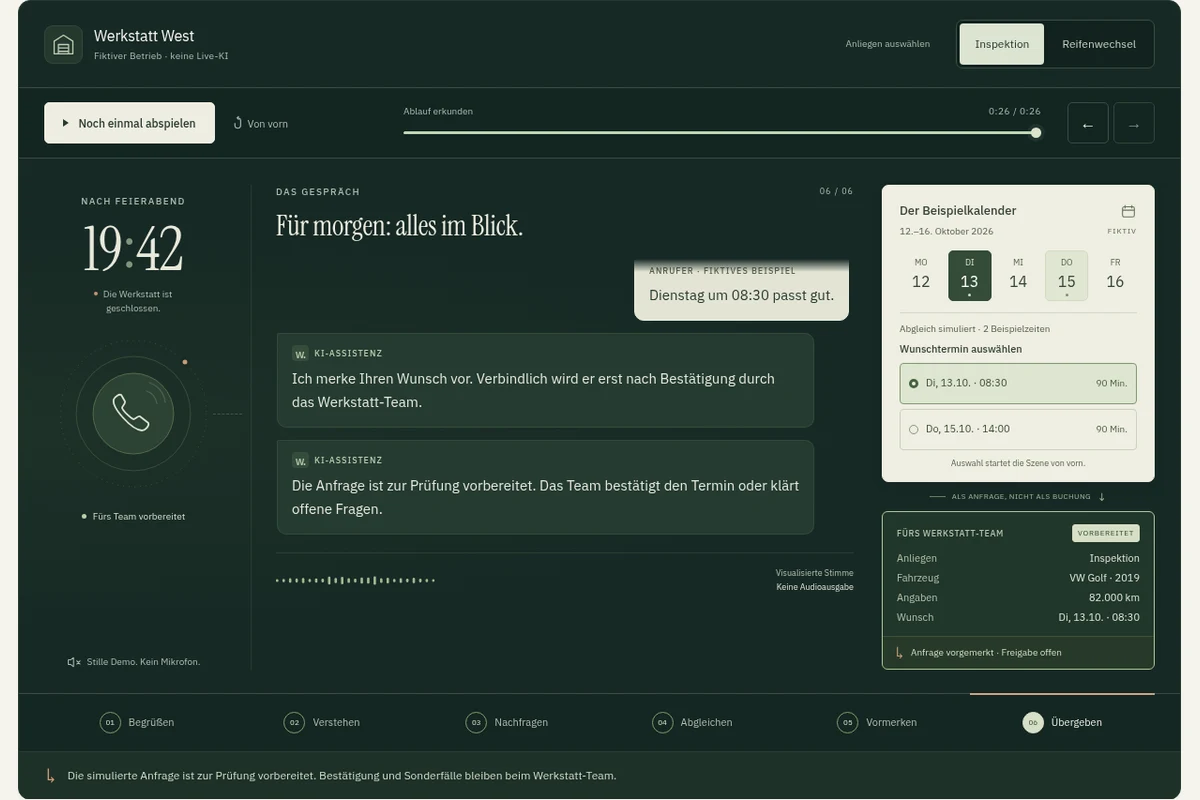The width and height of the screenshot is (1200, 800).
Task: Click the VORBEREITET status badge
Action: [1105, 533]
